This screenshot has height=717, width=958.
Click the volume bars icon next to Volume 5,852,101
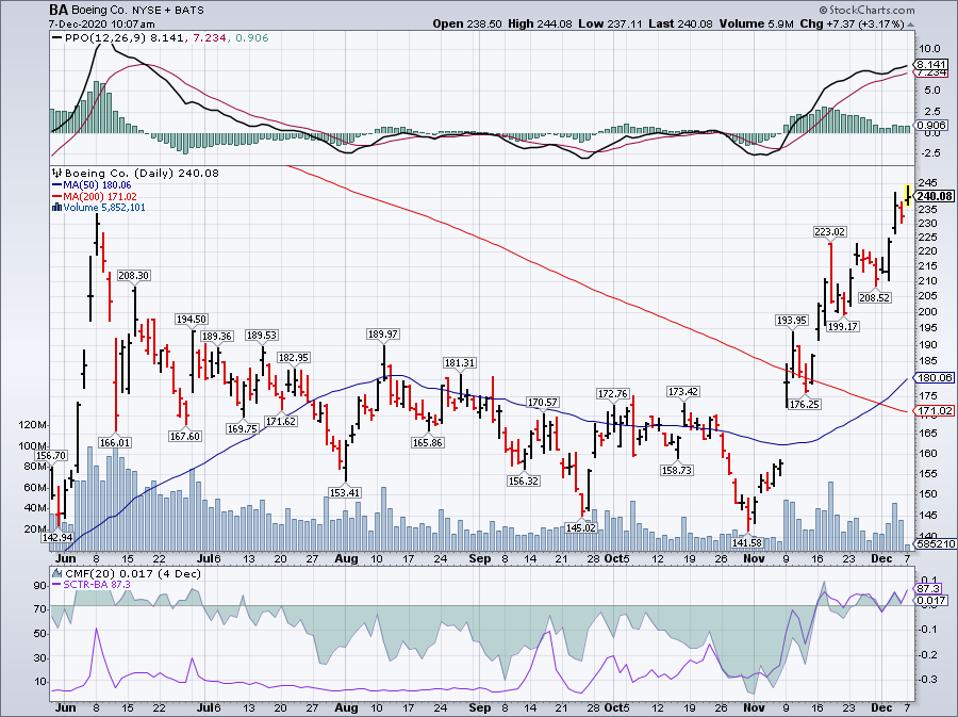point(57,208)
